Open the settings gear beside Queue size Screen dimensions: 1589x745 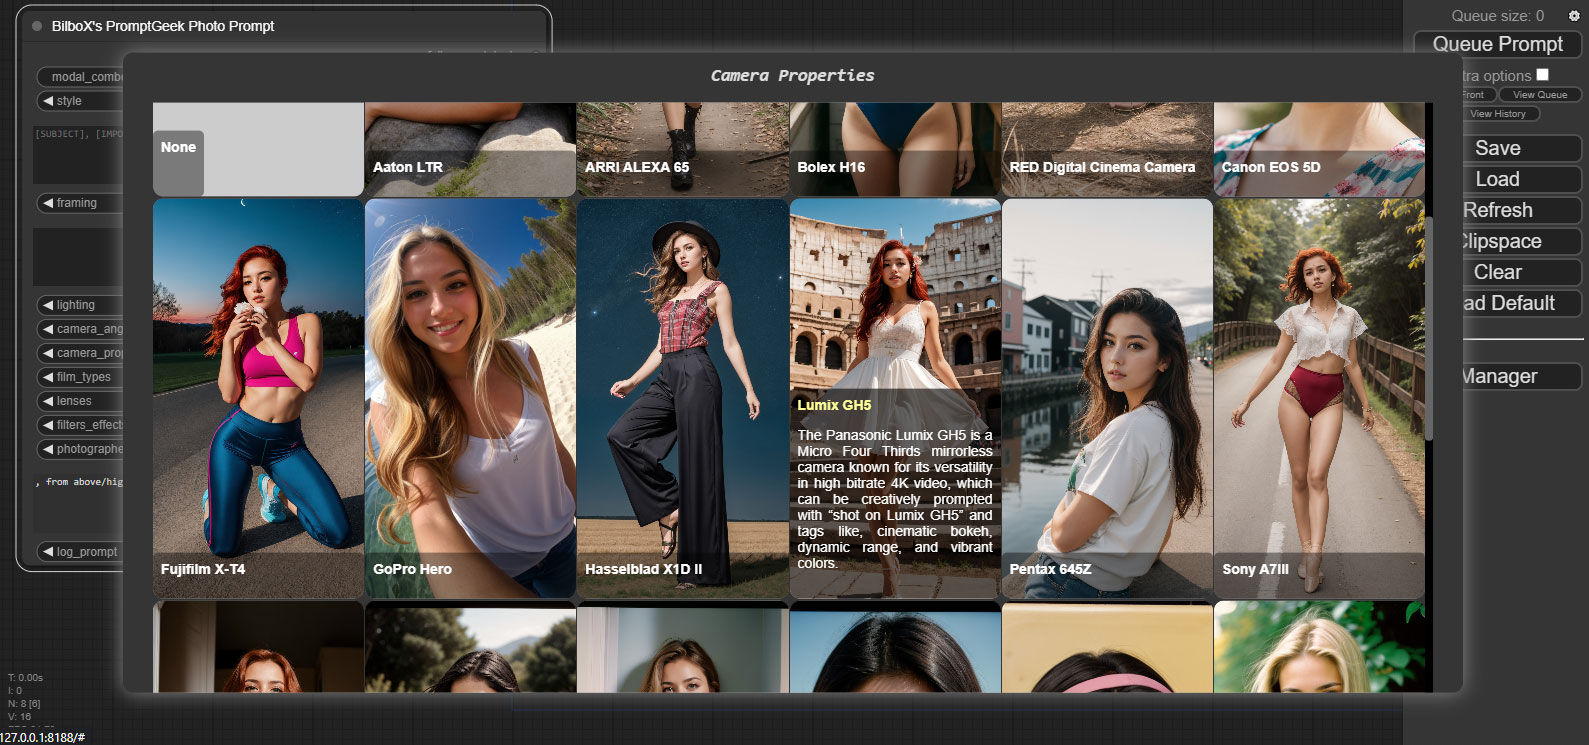point(1573,16)
